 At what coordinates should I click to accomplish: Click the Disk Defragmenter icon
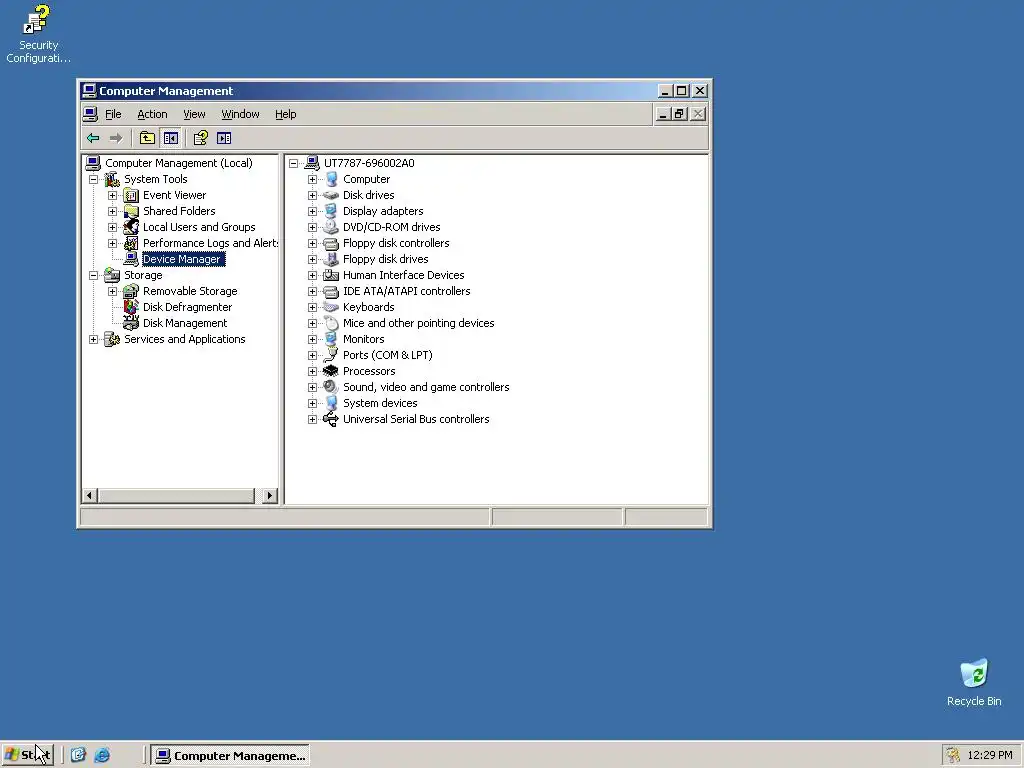(131, 307)
